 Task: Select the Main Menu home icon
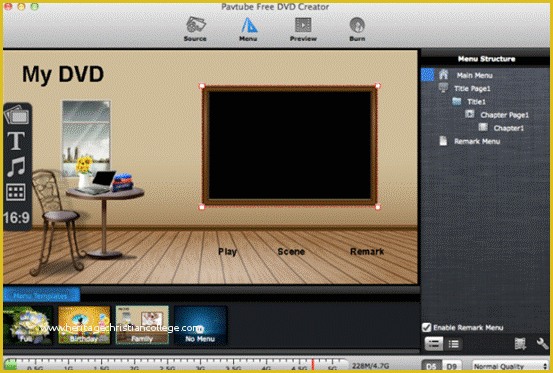point(443,74)
